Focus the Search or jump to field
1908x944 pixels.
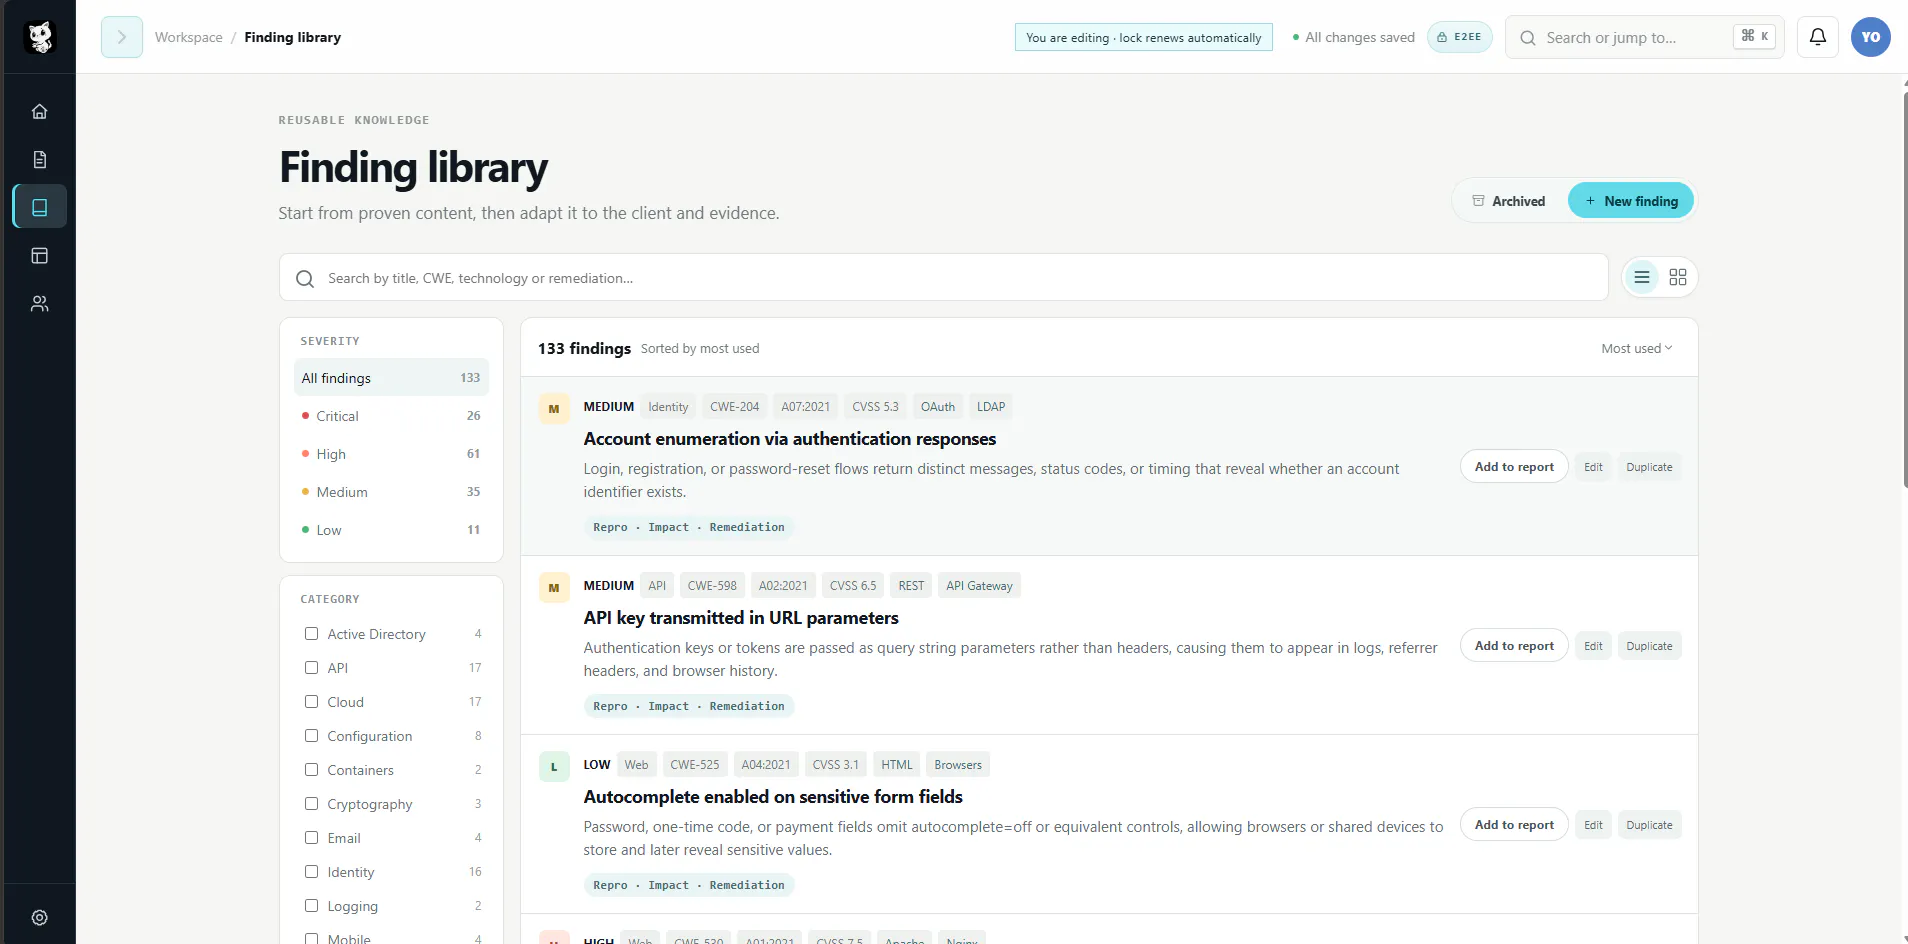[1644, 37]
